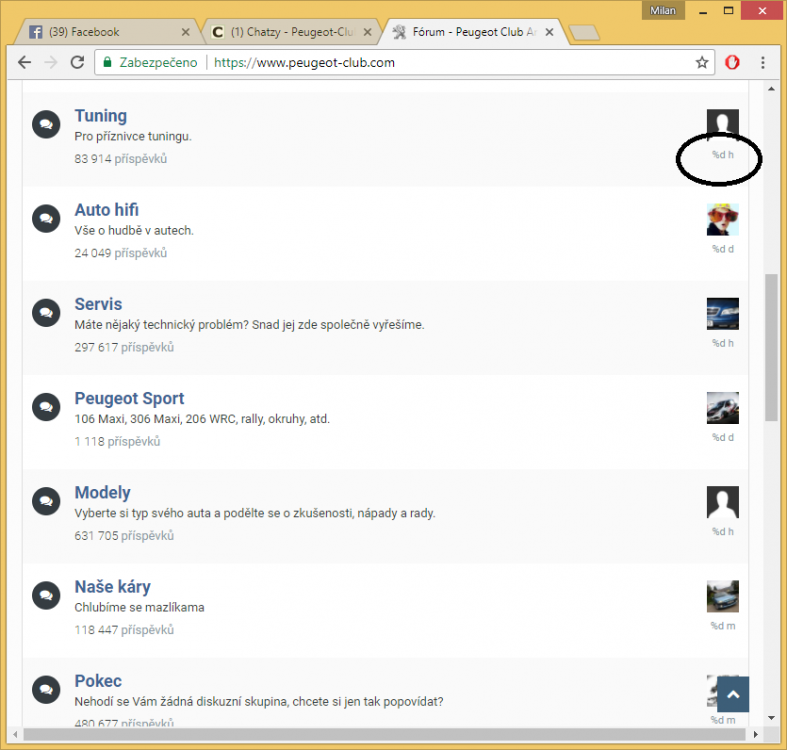Open the Peugeot Sport forum link
787x750 pixels.
tap(129, 399)
